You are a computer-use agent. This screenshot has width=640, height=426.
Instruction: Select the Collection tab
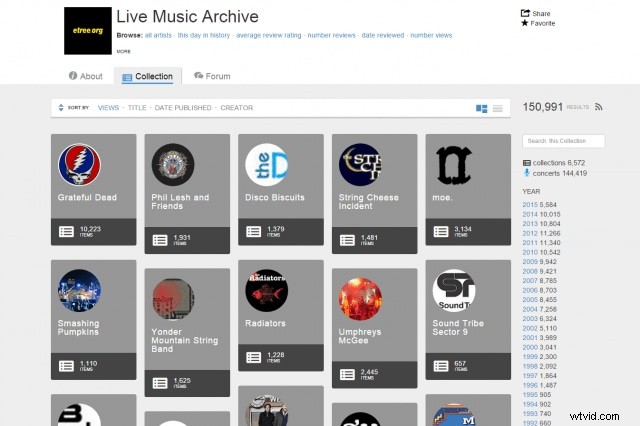pos(148,76)
